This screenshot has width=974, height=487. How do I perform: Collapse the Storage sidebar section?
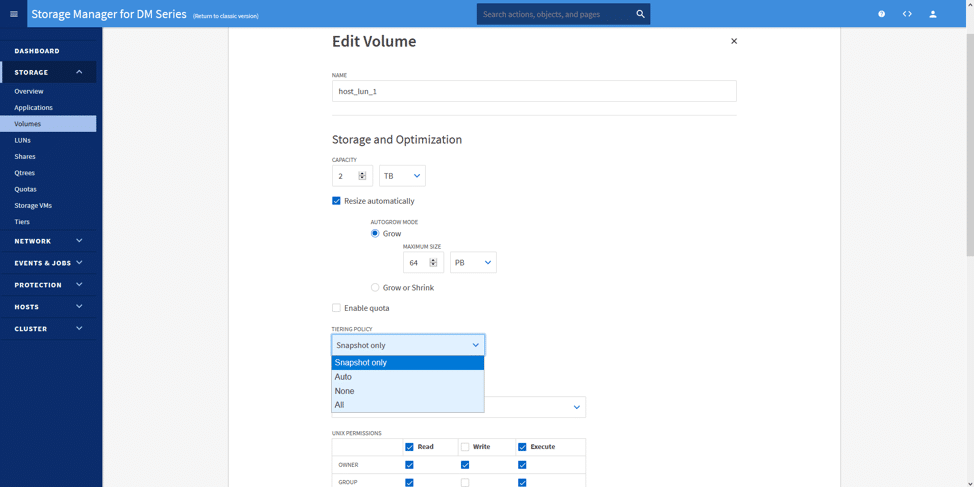pos(79,72)
